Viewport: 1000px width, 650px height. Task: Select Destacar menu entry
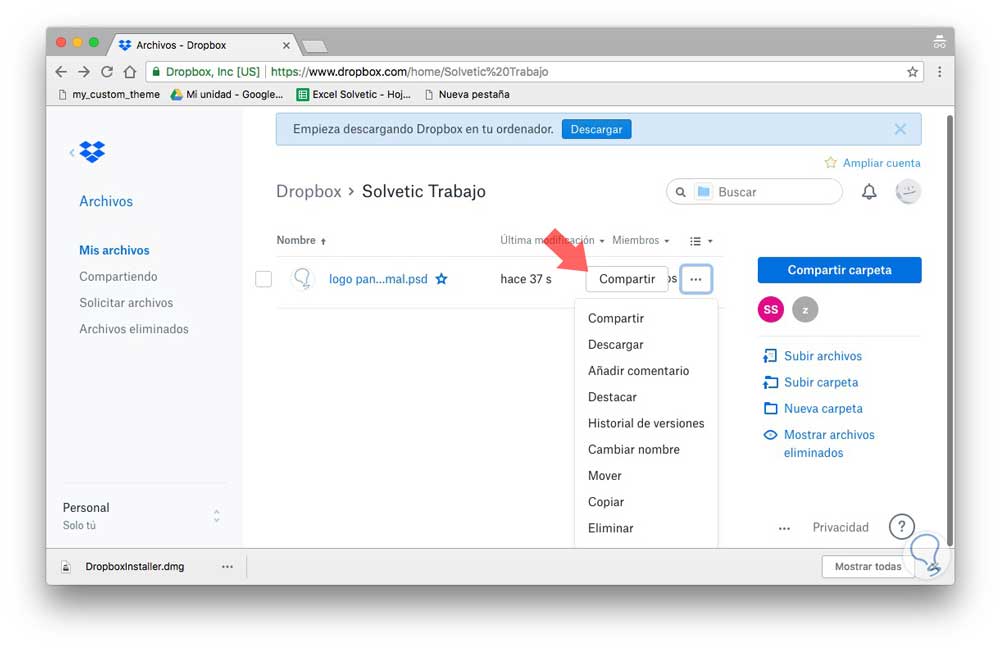(612, 397)
